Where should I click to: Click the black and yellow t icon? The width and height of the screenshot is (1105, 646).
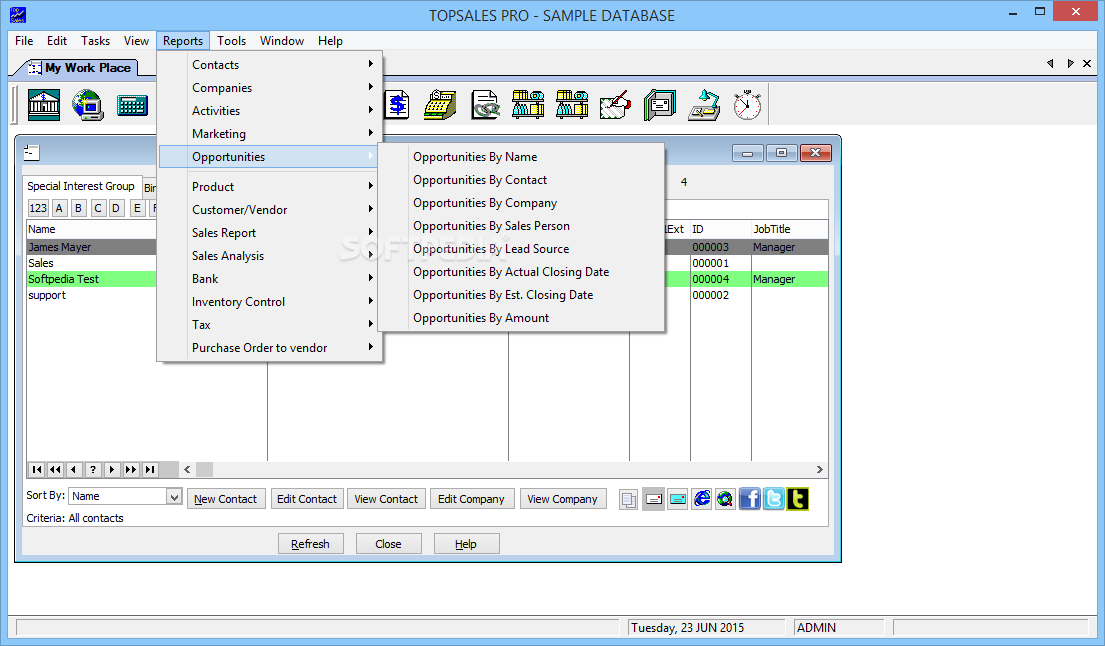(x=797, y=499)
